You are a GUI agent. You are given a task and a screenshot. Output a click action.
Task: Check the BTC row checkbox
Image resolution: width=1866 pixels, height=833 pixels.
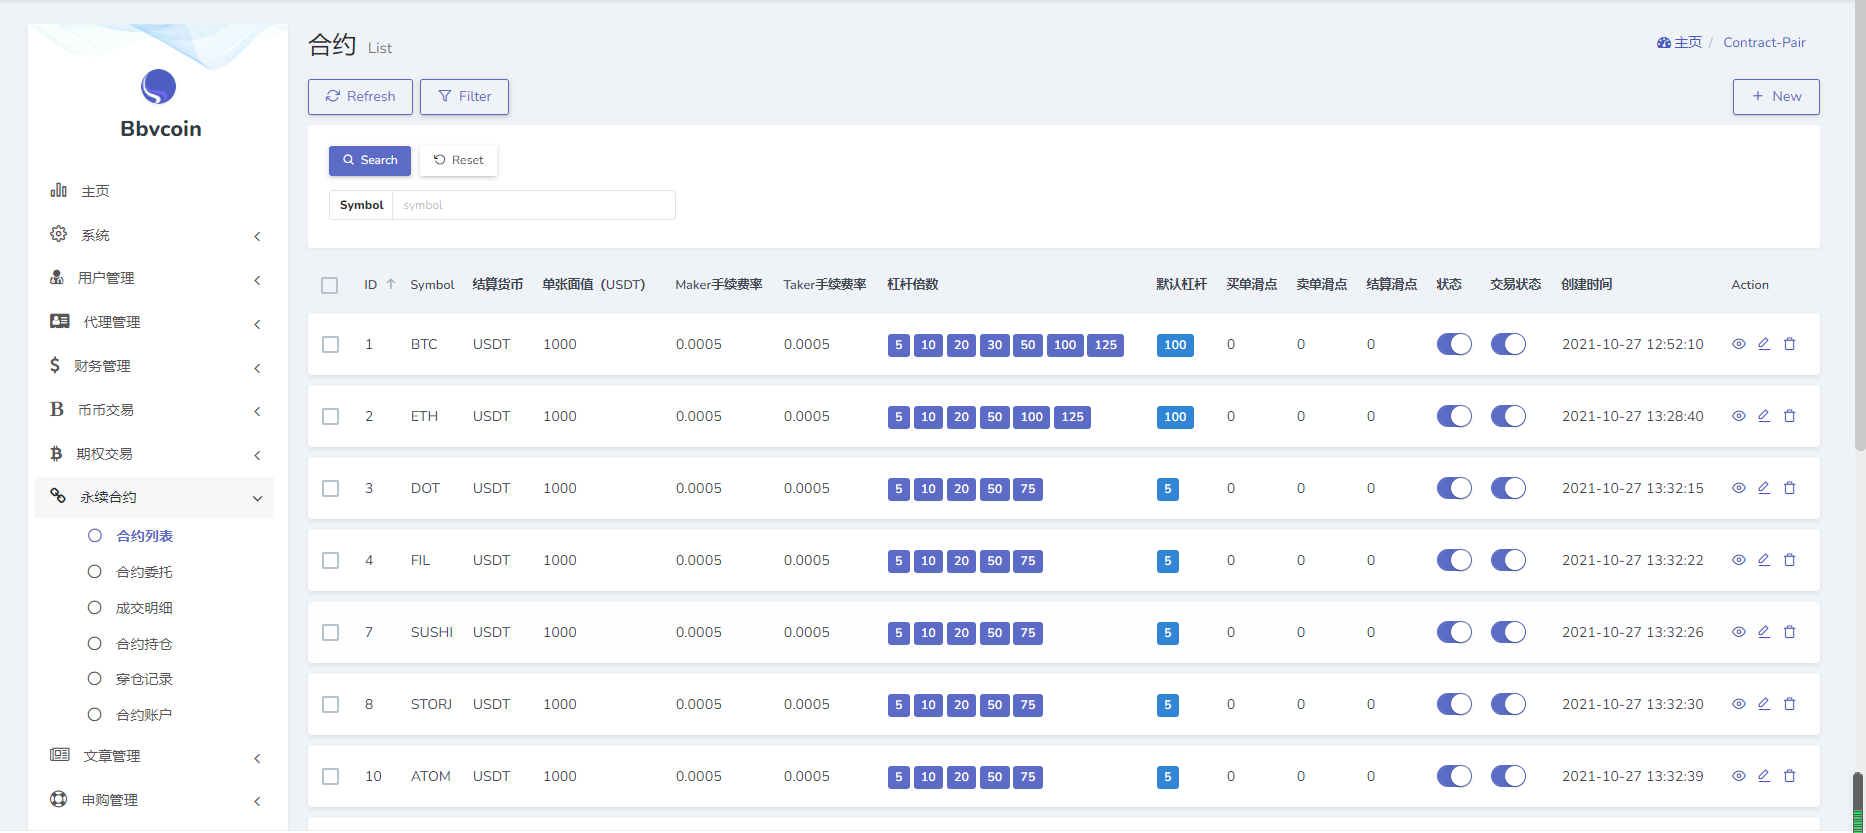331,345
